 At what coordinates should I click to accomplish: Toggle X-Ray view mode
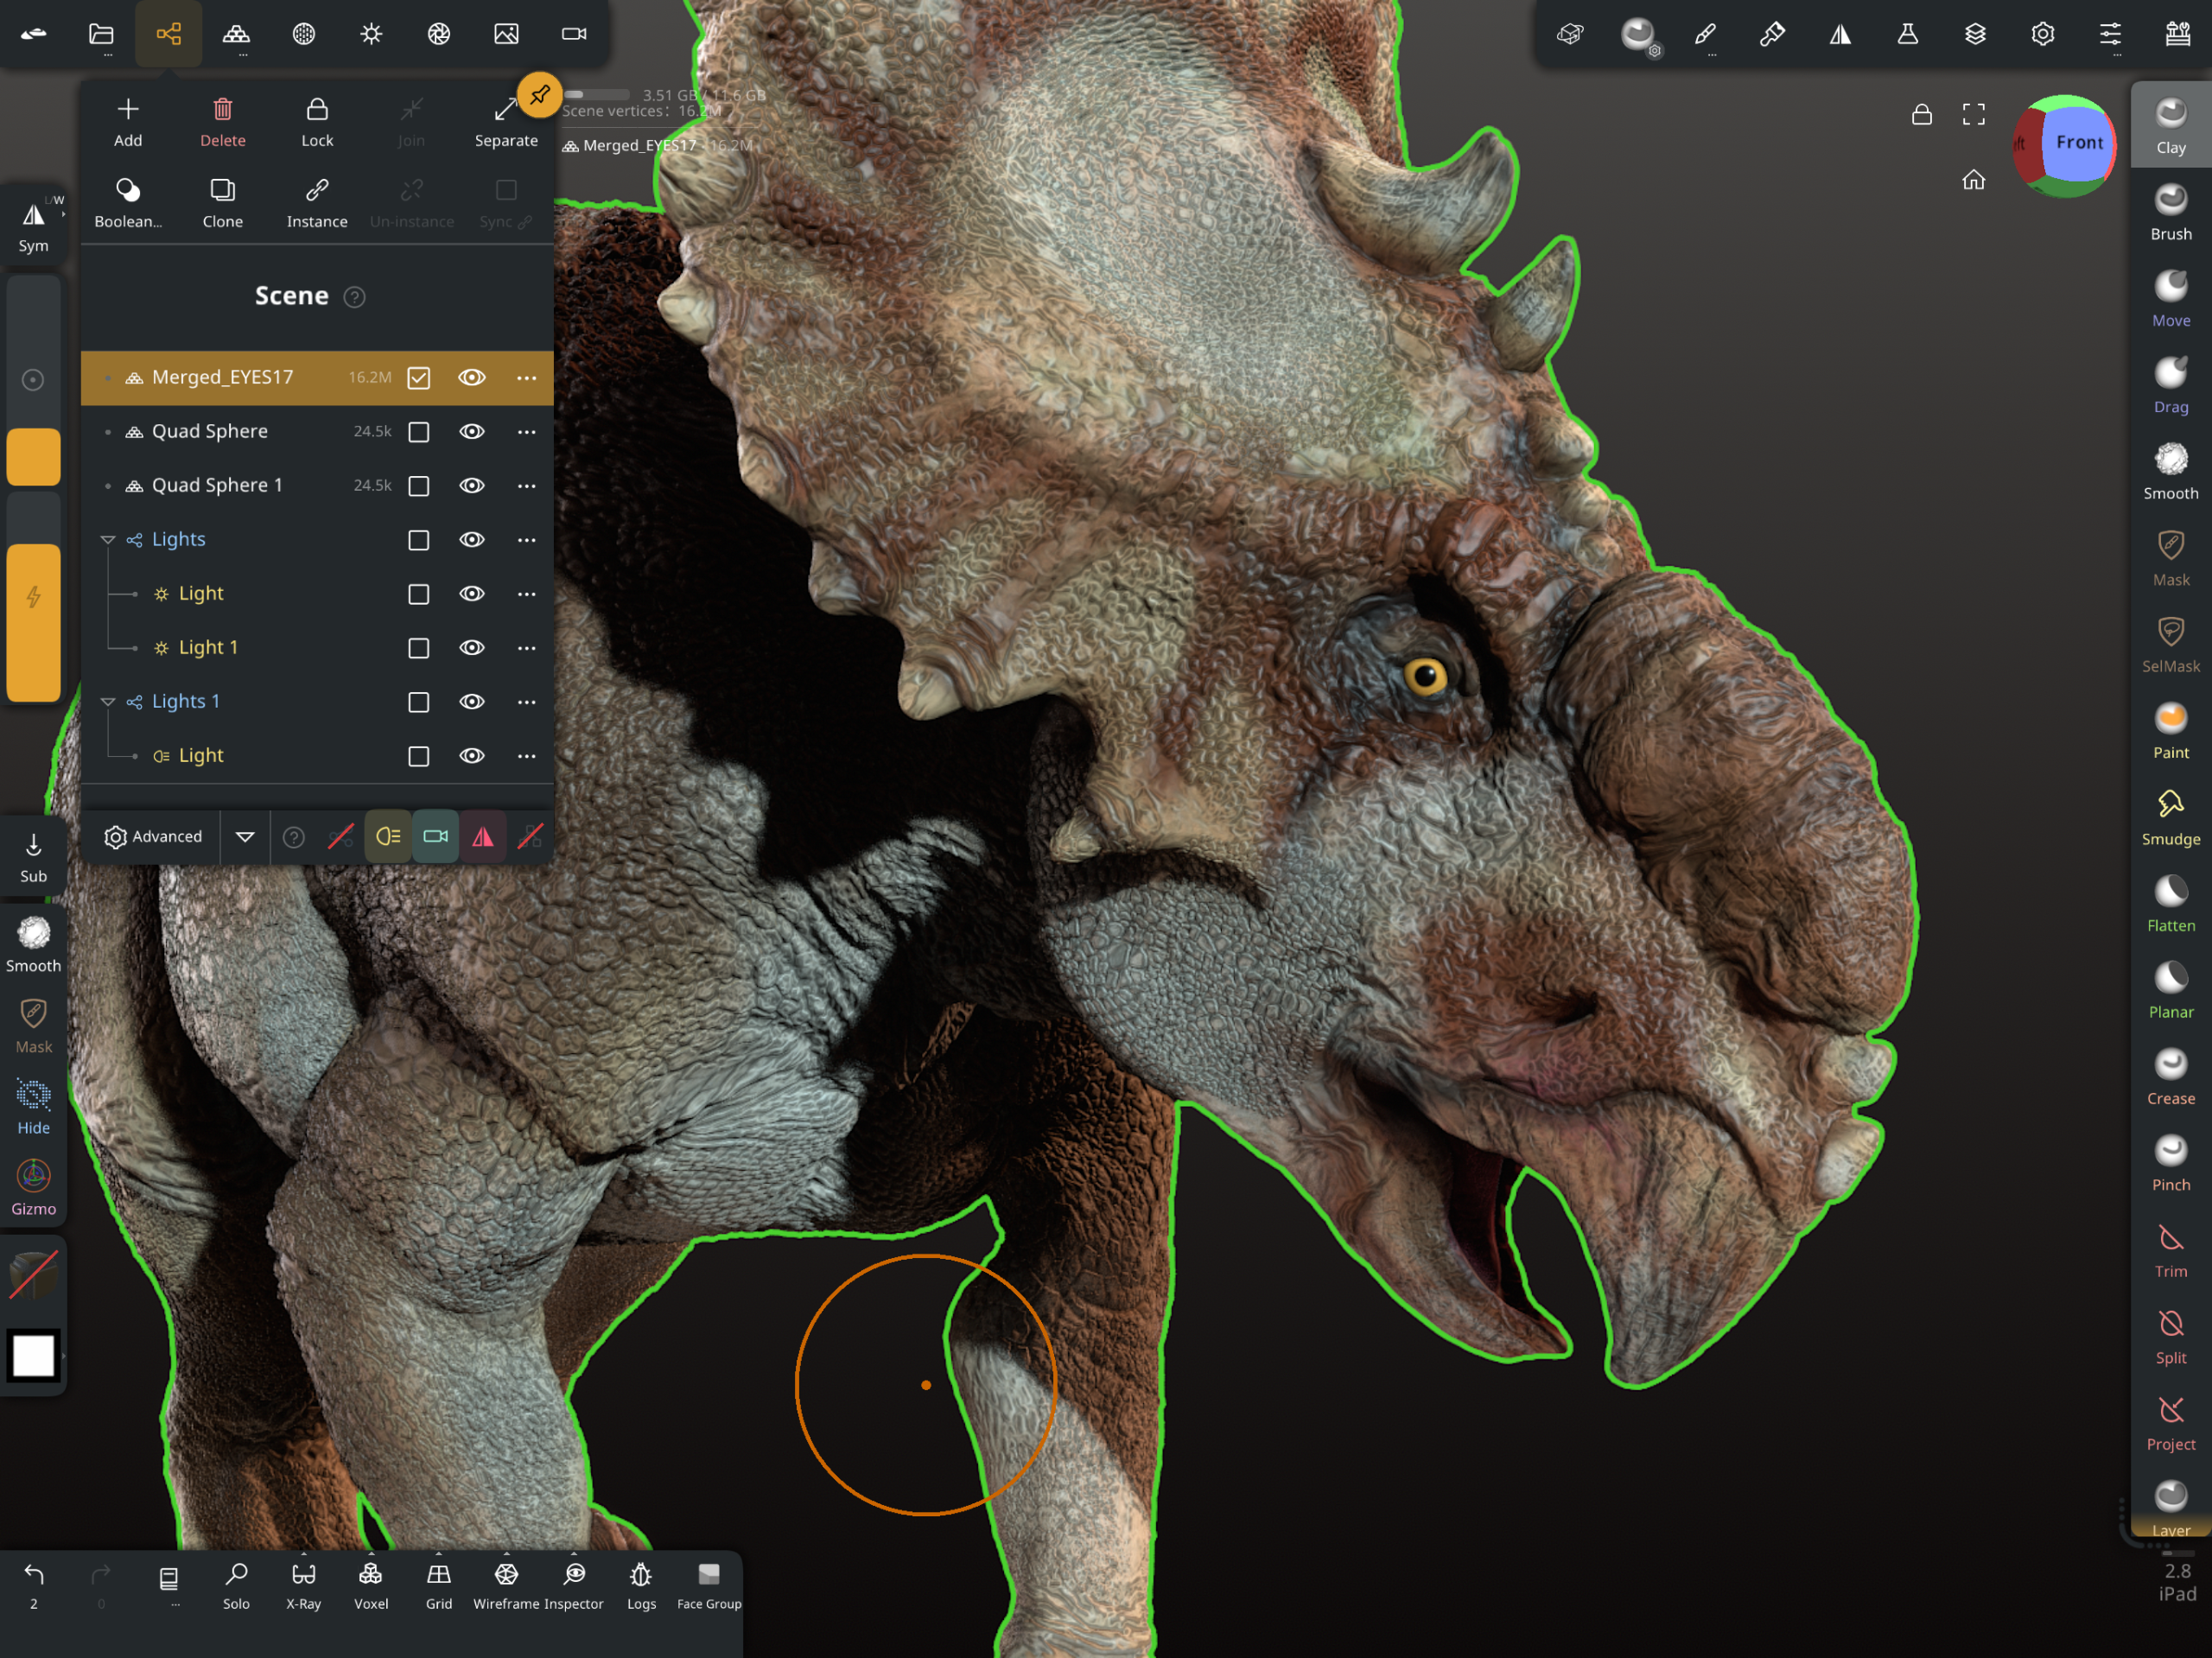point(303,1586)
